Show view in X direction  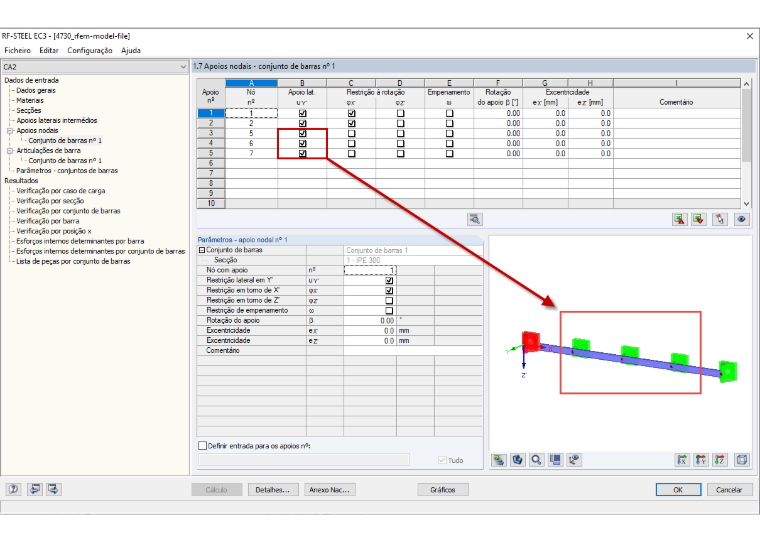682,460
